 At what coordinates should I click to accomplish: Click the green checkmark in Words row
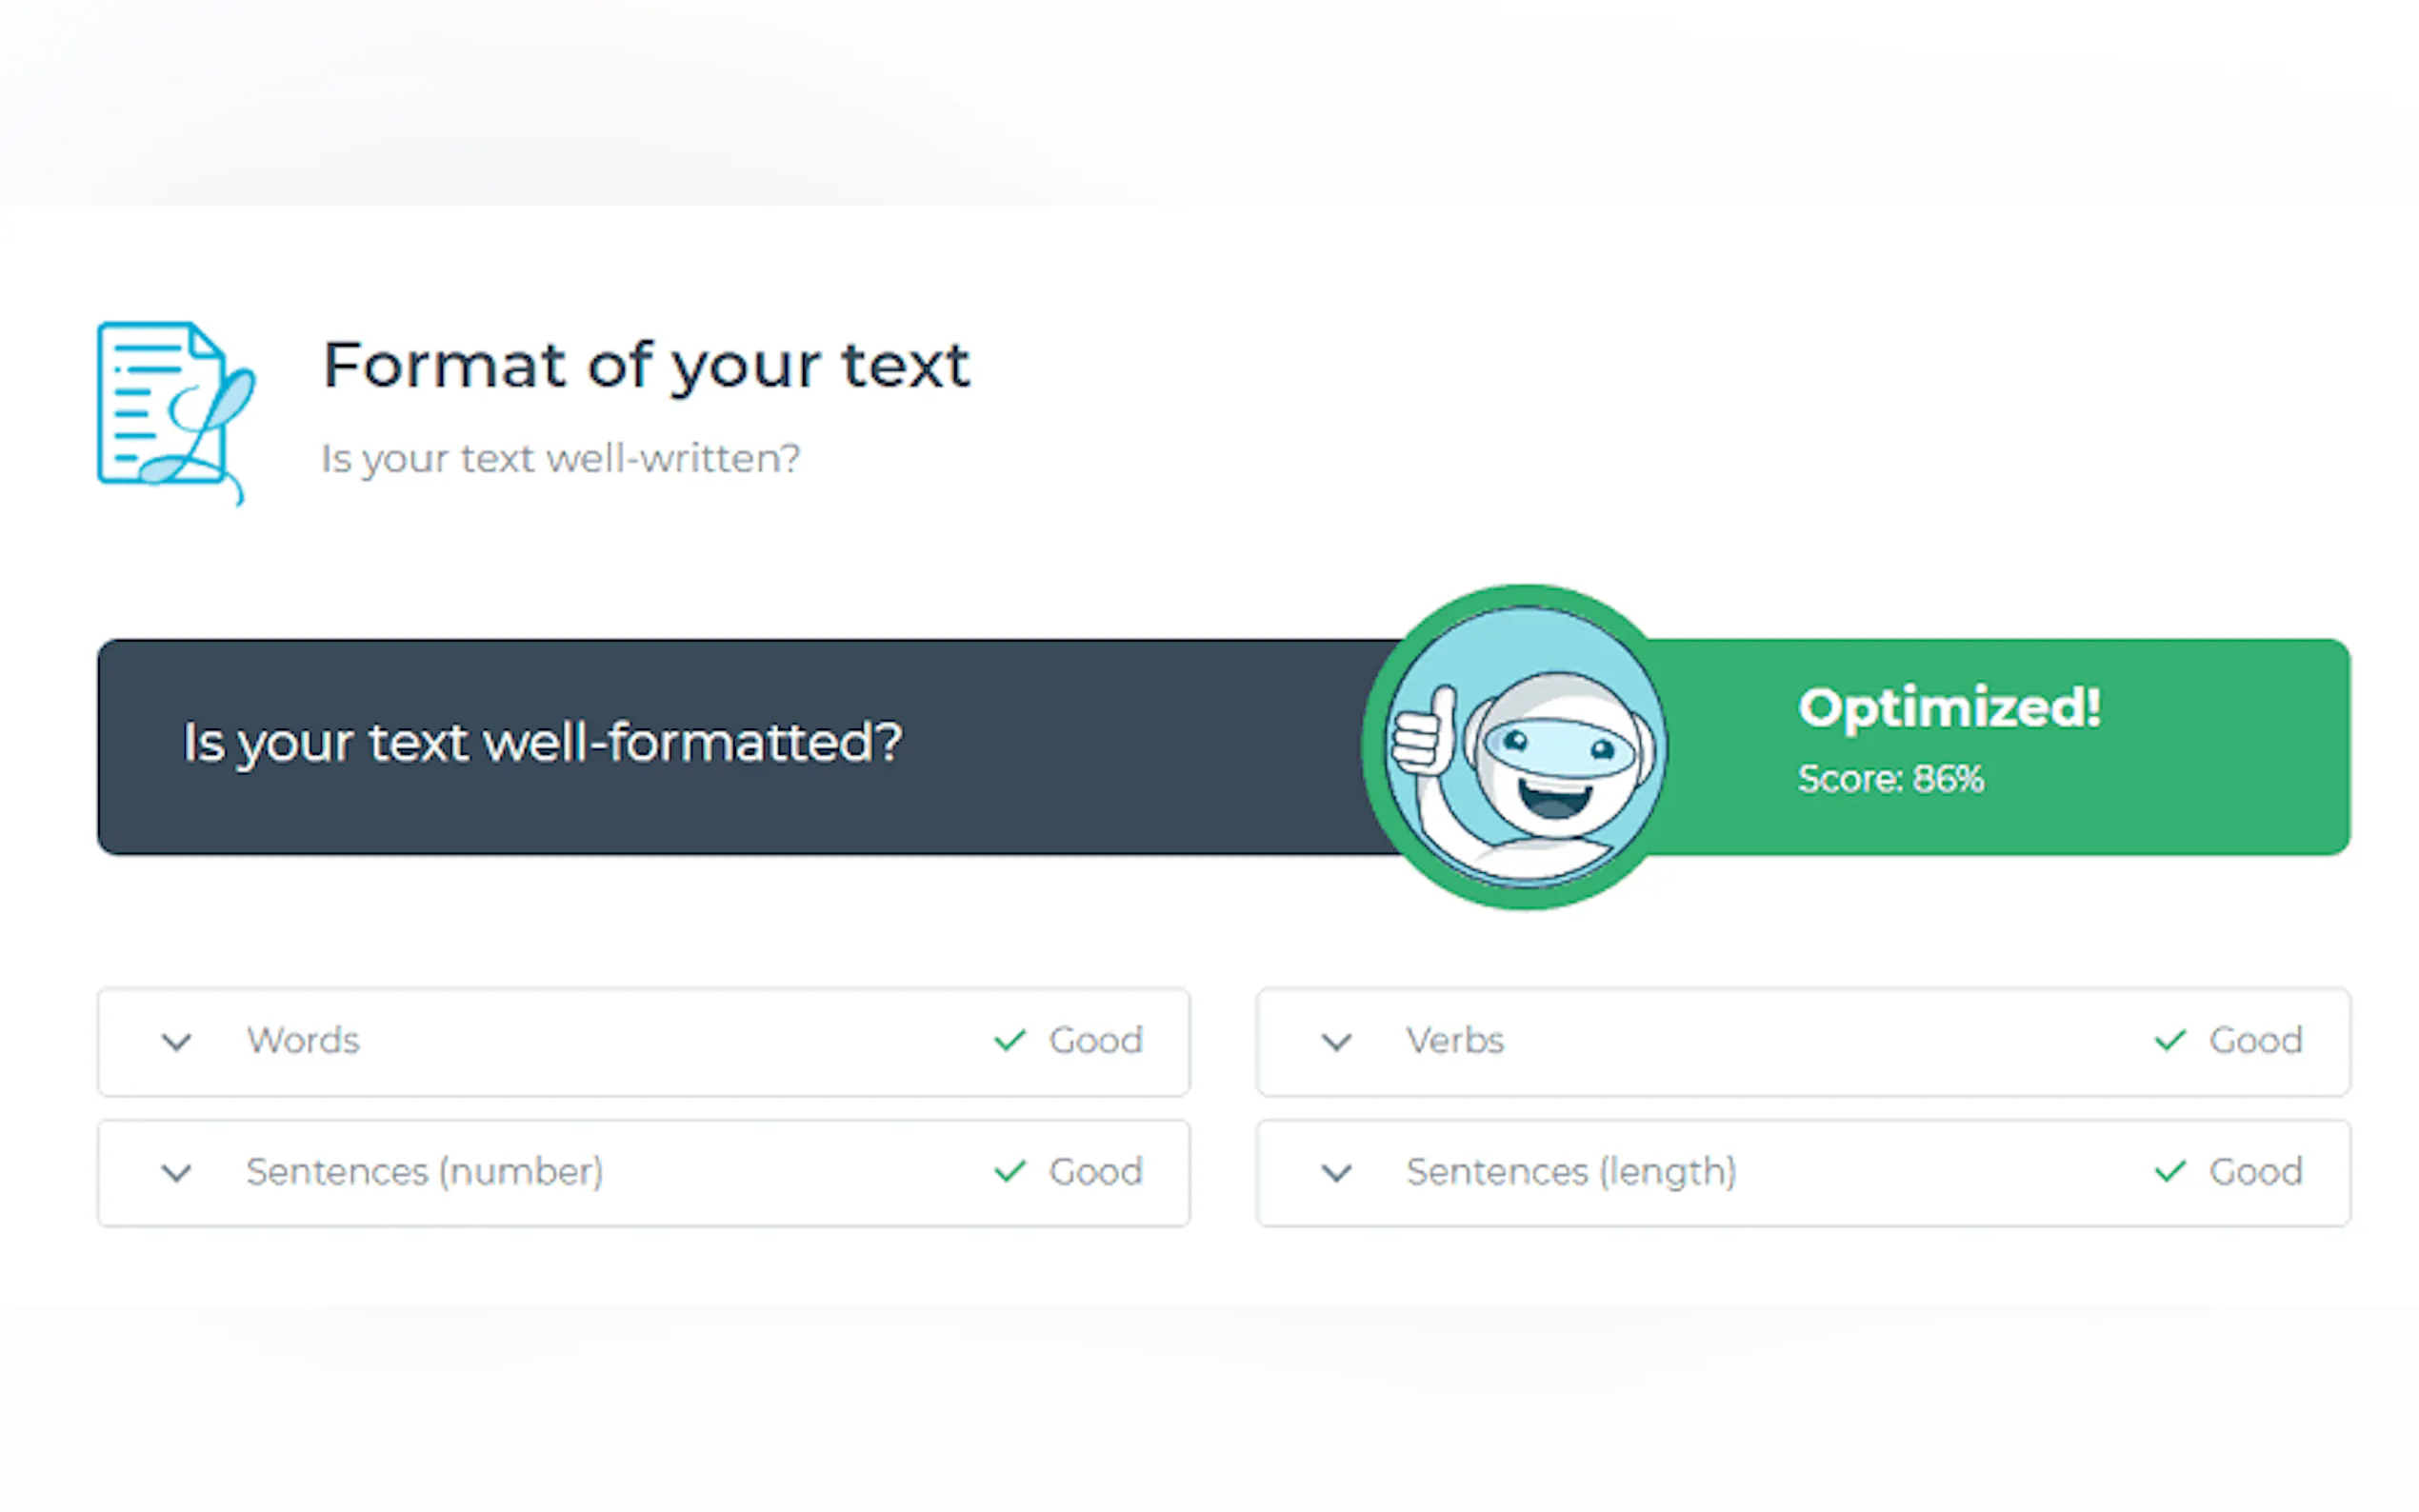1010,1041
